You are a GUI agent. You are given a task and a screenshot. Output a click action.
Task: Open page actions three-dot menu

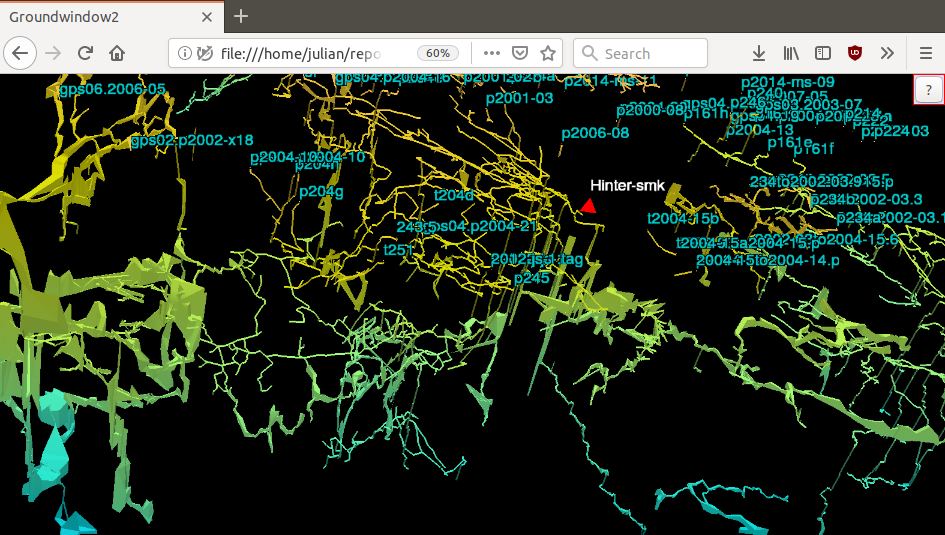pos(492,53)
